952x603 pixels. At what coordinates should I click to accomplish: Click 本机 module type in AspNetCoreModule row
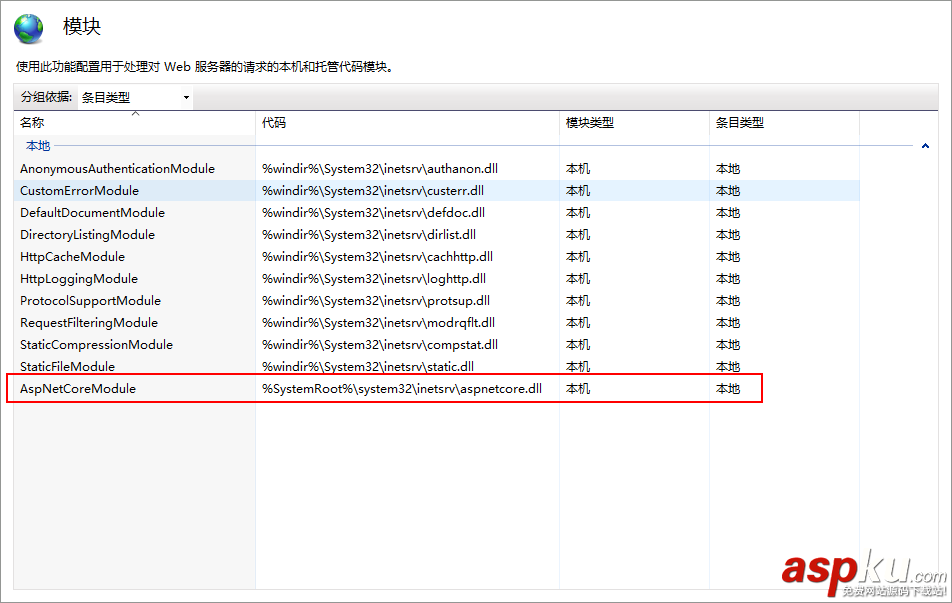(x=578, y=389)
